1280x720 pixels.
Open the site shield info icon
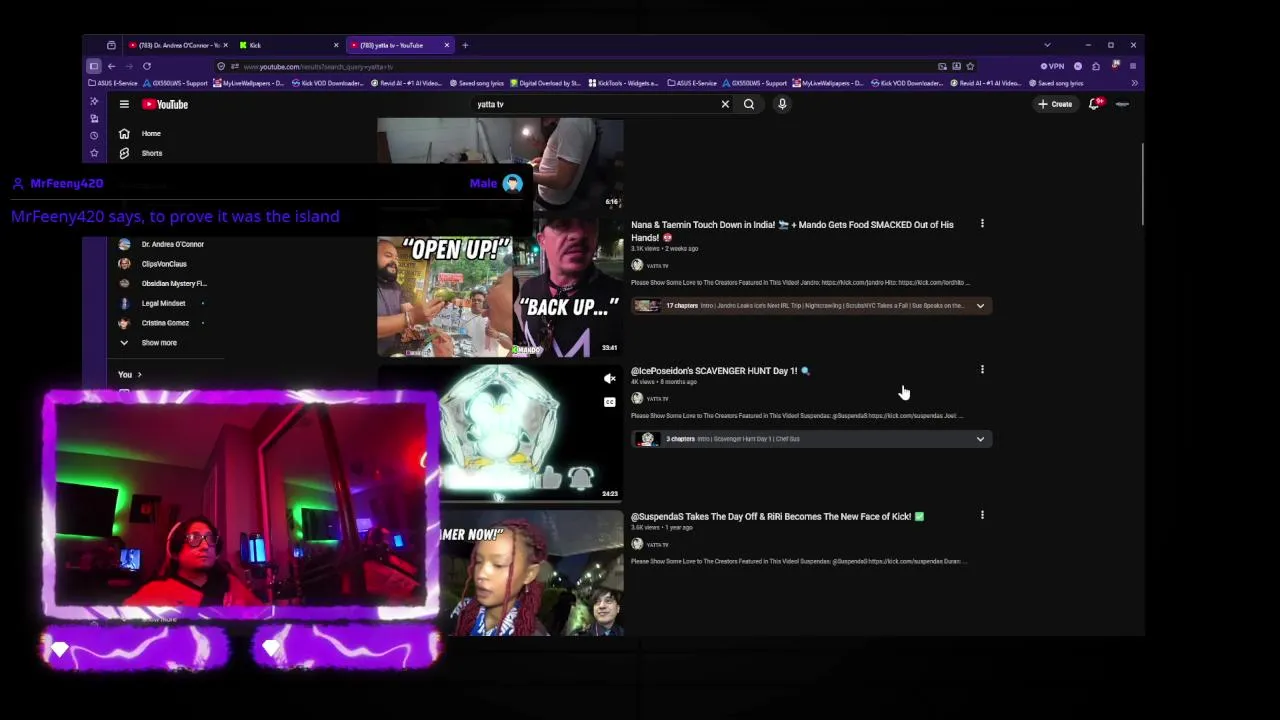pyautogui.click(x=221, y=66)
